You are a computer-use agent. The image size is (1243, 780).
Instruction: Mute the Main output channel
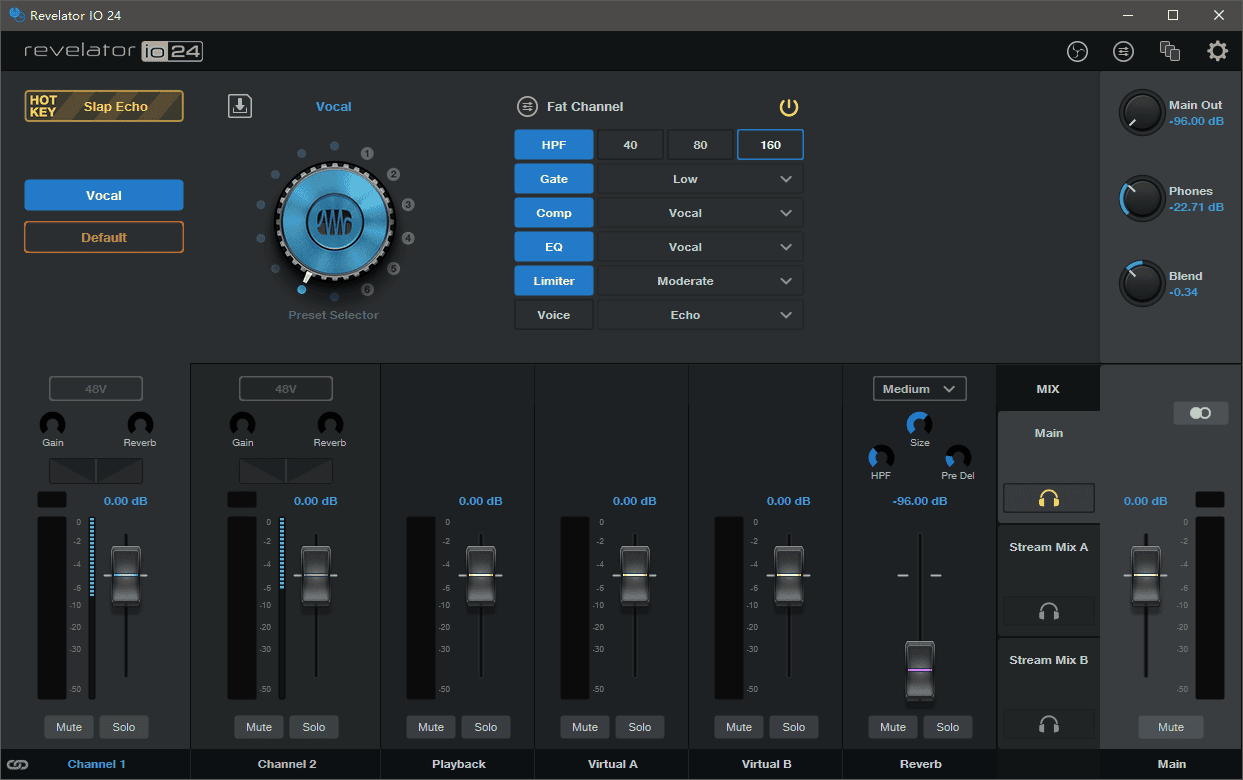tap(1171, 727)
